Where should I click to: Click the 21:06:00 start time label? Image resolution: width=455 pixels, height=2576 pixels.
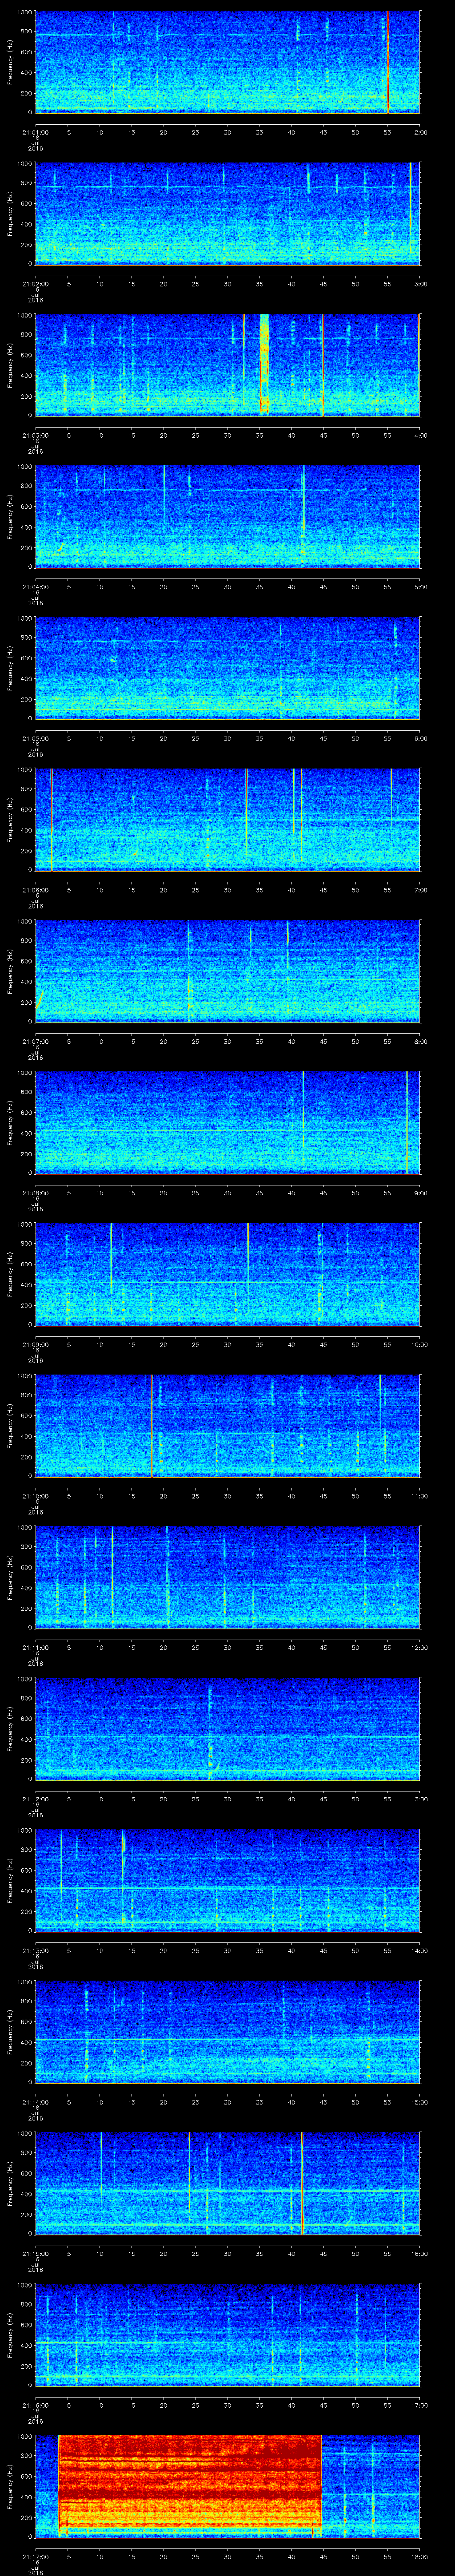[35, 890]
